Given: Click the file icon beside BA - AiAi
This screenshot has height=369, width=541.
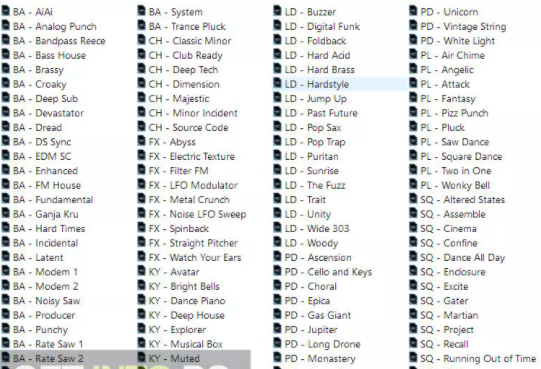Looking at the screenshot, I should point(6,11).
